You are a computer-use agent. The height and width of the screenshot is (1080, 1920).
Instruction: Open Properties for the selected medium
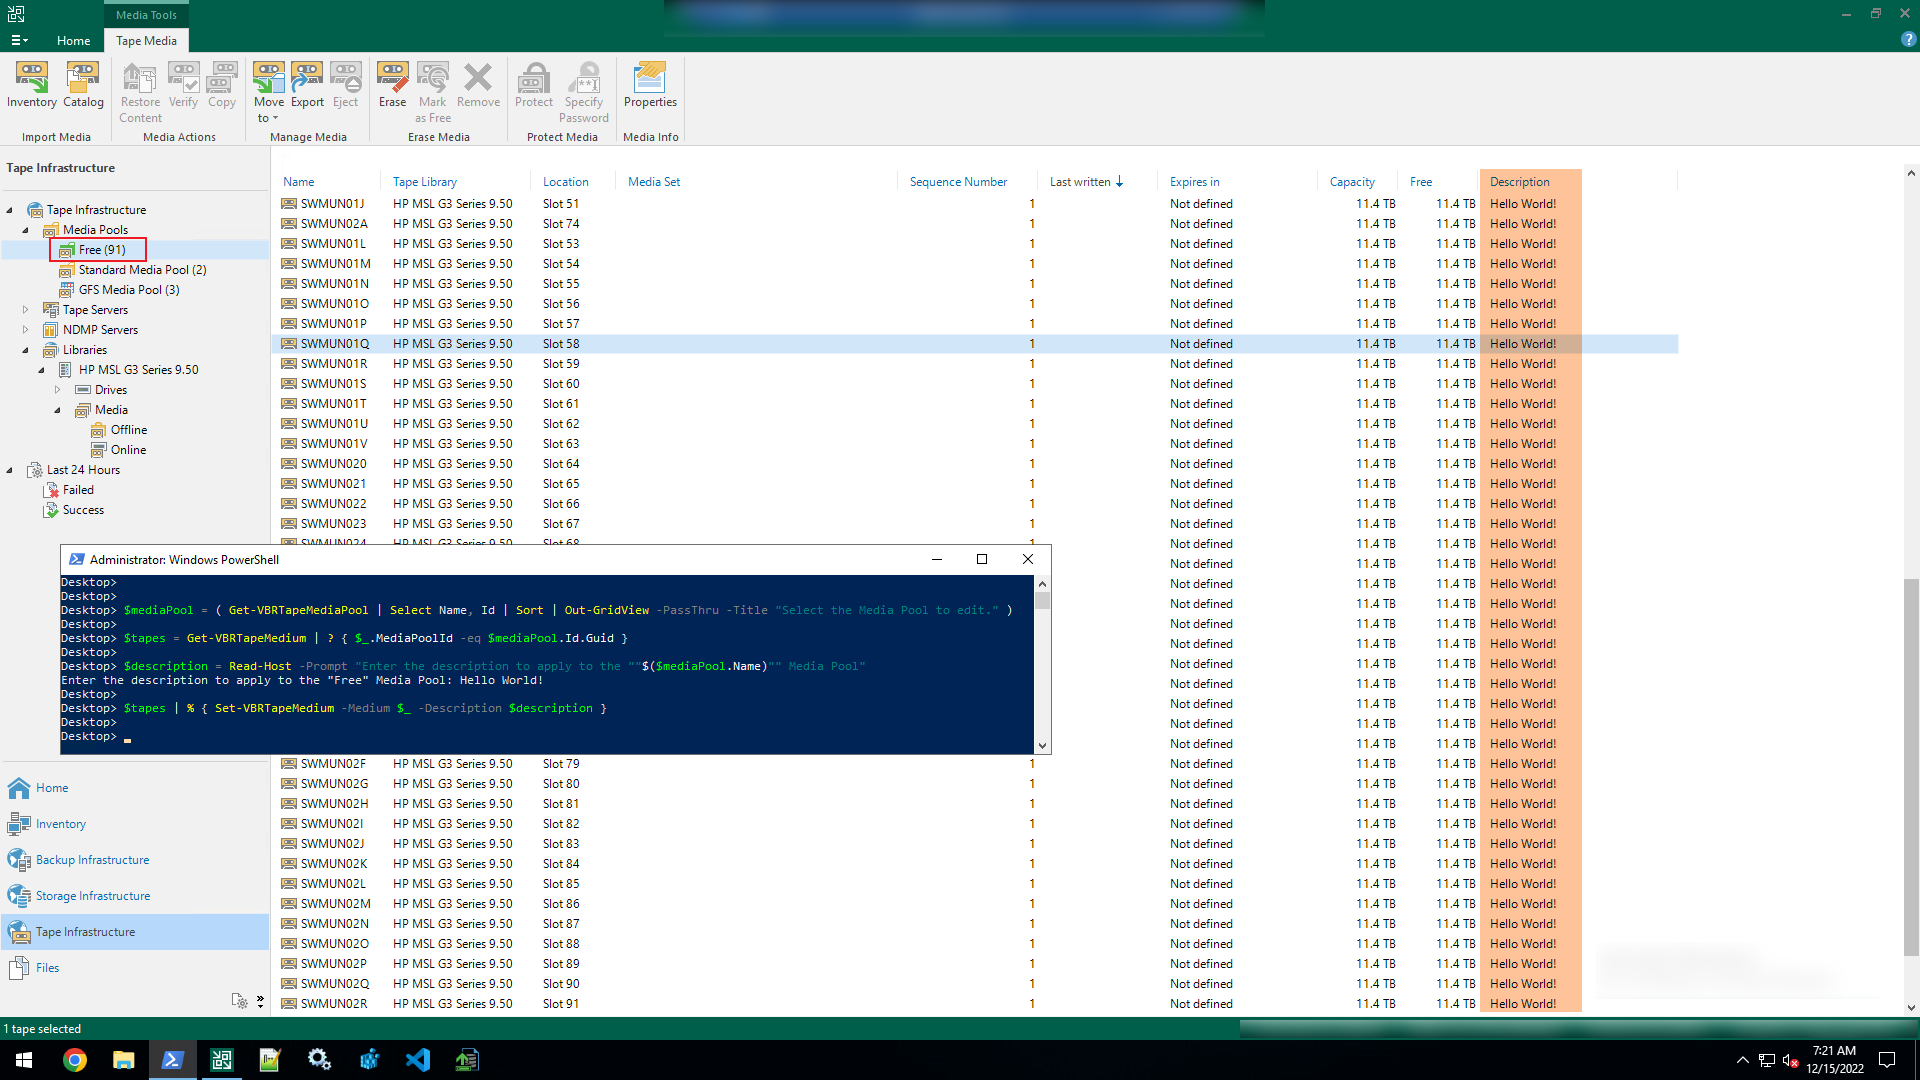[650, 88]
